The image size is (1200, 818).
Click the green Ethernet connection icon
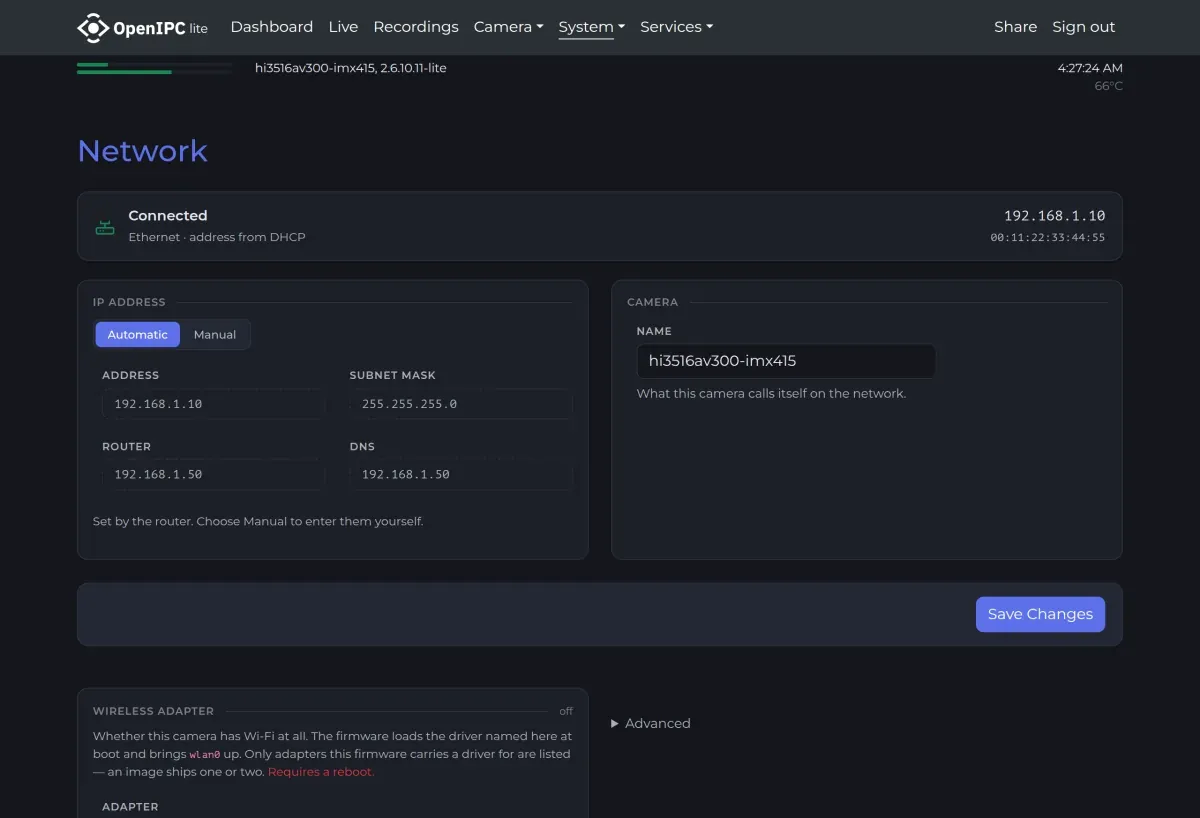105,227
